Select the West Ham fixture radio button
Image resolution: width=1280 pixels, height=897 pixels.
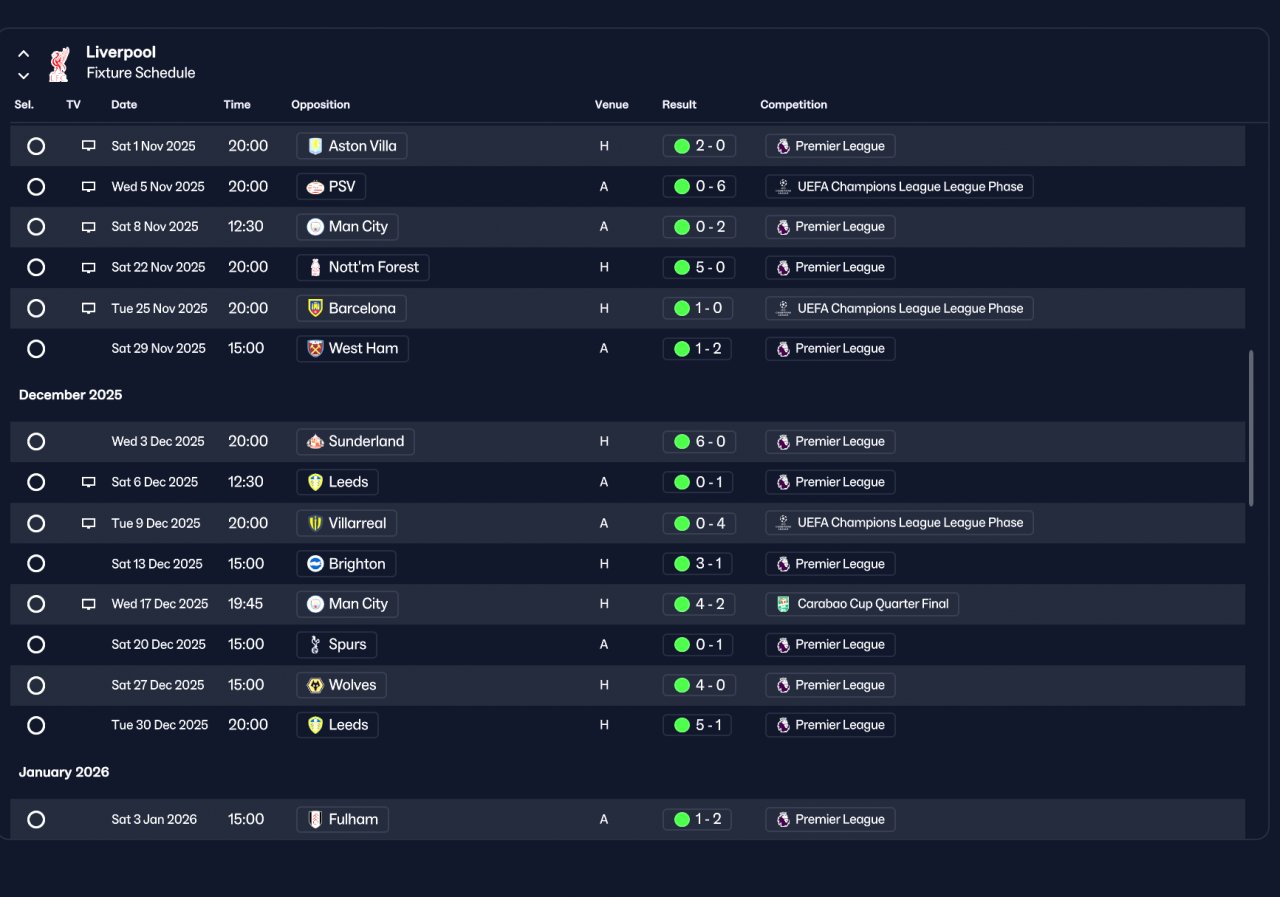point(36,349)
